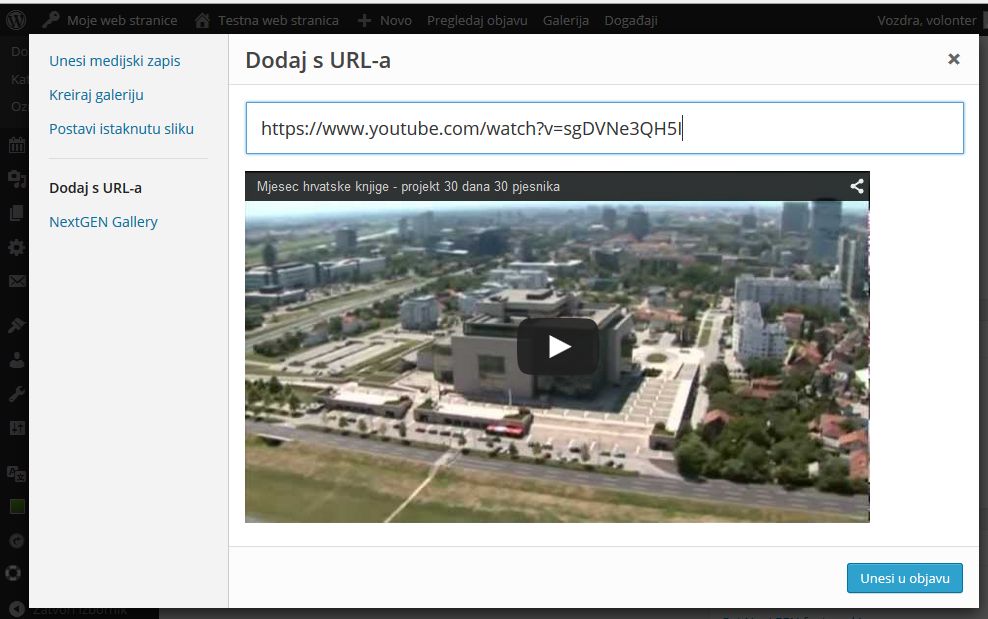Open the Moje web stranice menu
This screenshot has height=619, width=988.
pyautogui.click(x=122, y=21)
